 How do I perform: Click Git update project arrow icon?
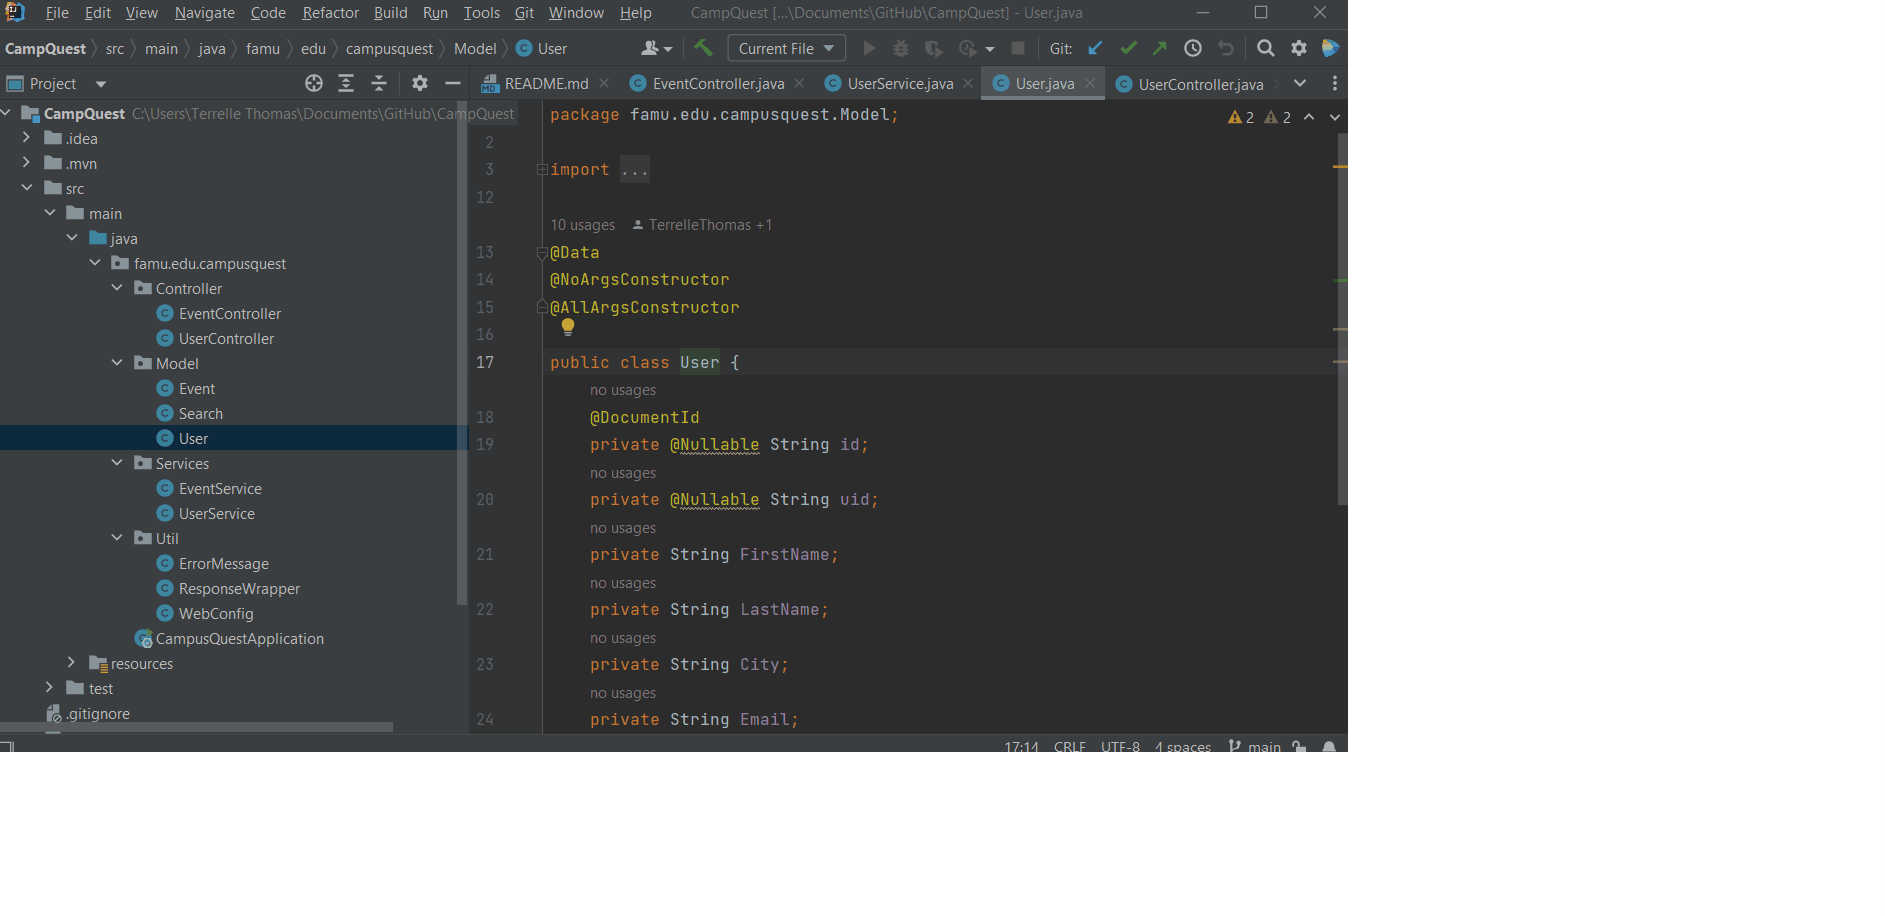pos(1096,48)
